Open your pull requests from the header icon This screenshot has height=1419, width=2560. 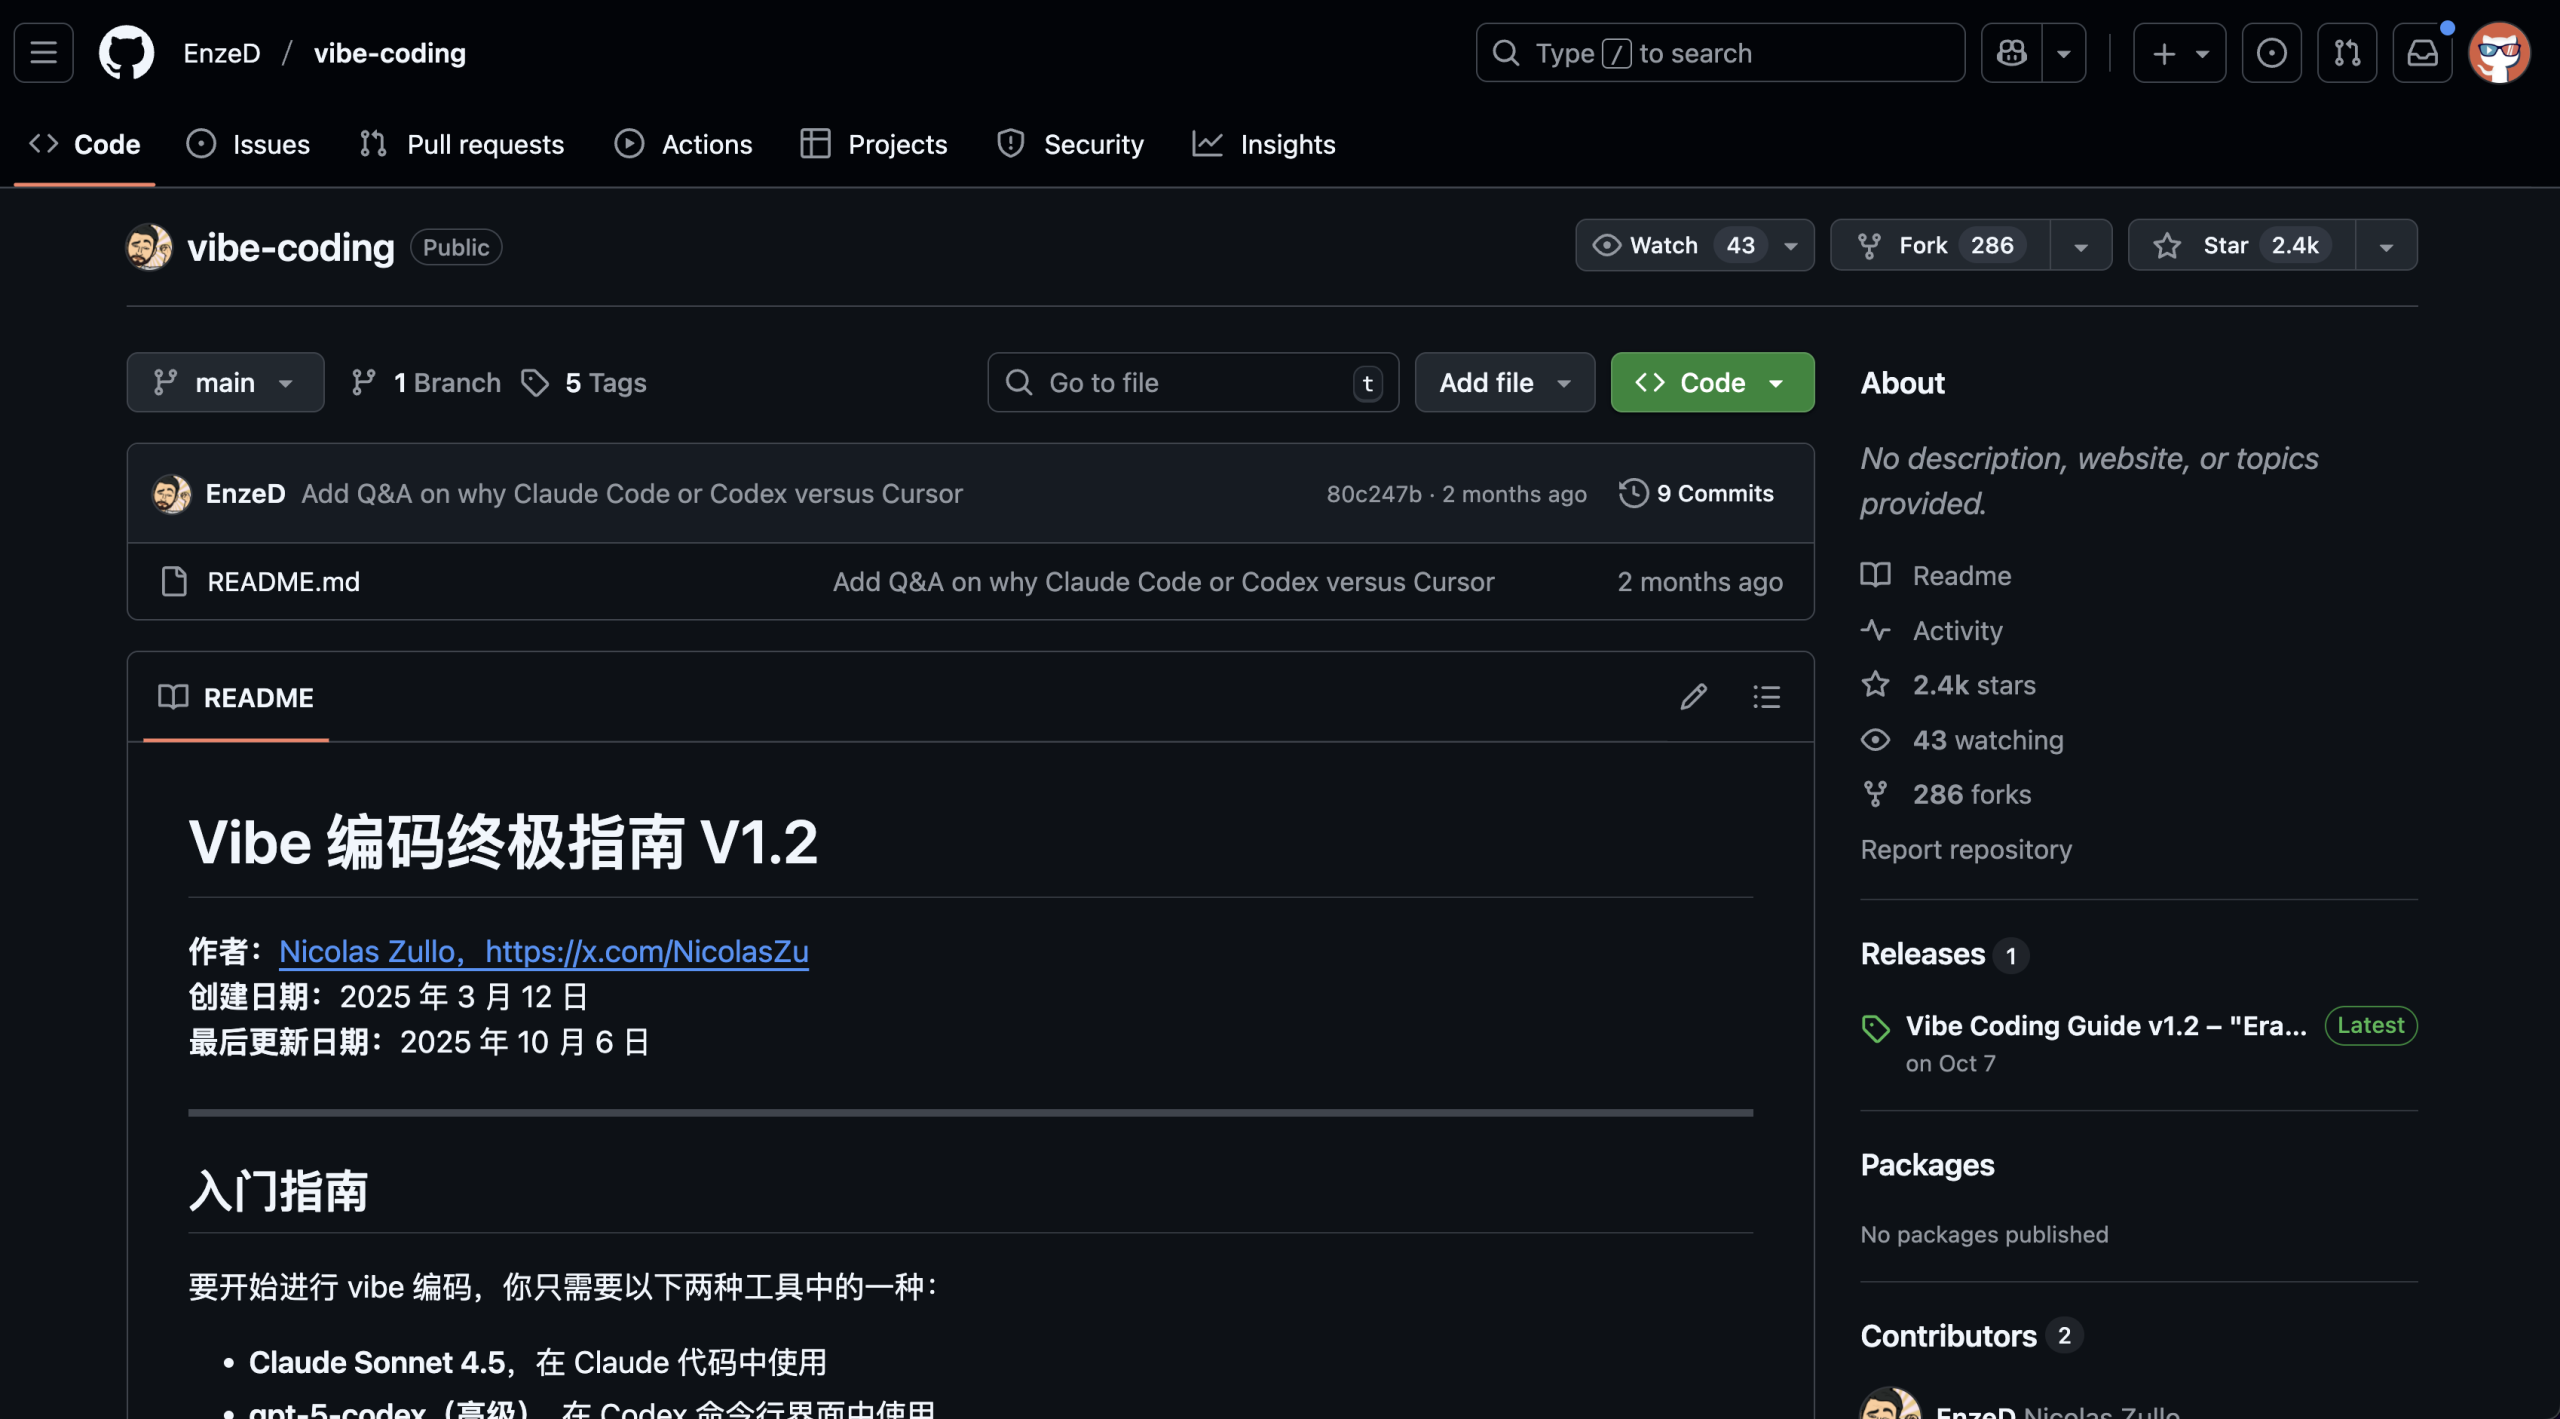[x=2347, y=52]
